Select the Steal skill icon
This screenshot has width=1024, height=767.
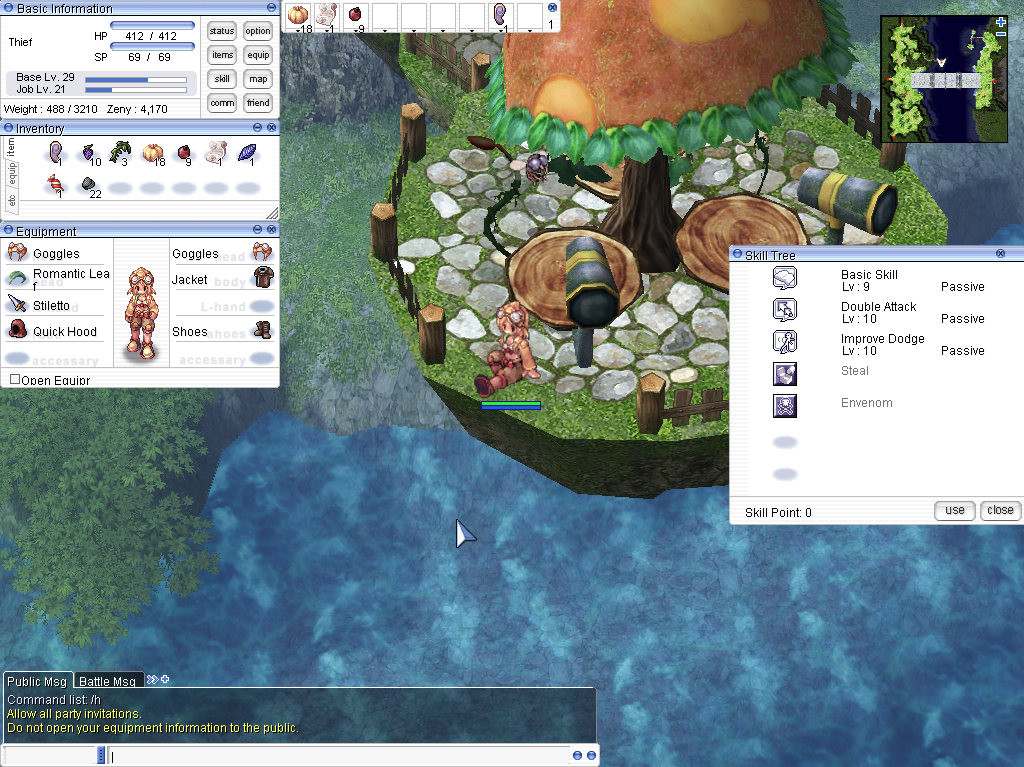(x=784, y=374)
